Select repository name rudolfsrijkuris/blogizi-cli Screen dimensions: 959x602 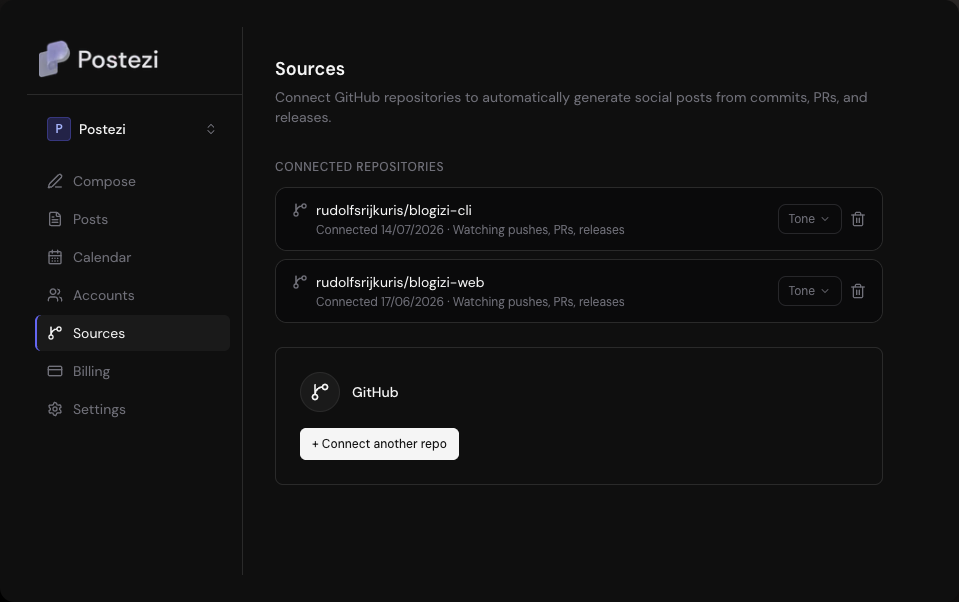[394, 210]
